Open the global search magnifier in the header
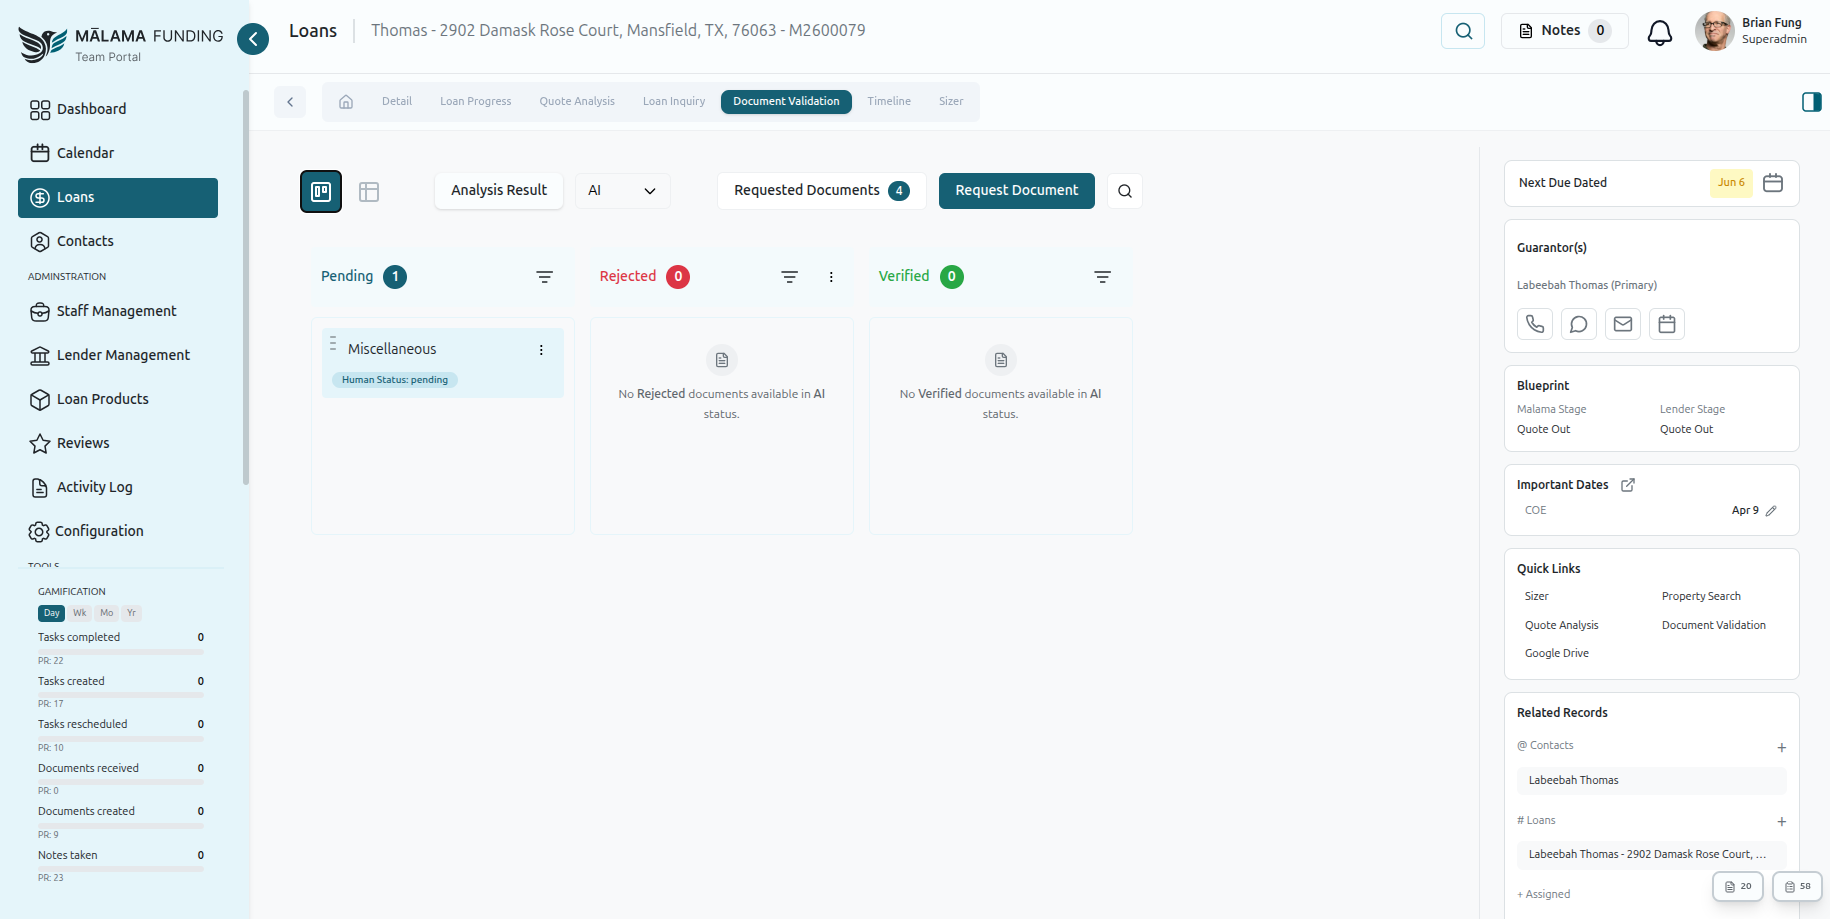Image resolution: width=1830 pixels, height=919 pixels. (x=1462, y=31)
